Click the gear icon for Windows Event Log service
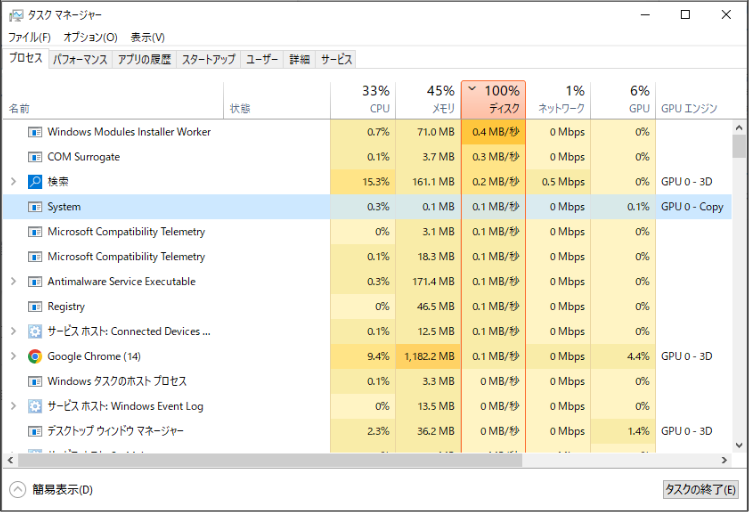 coord(35,406)
